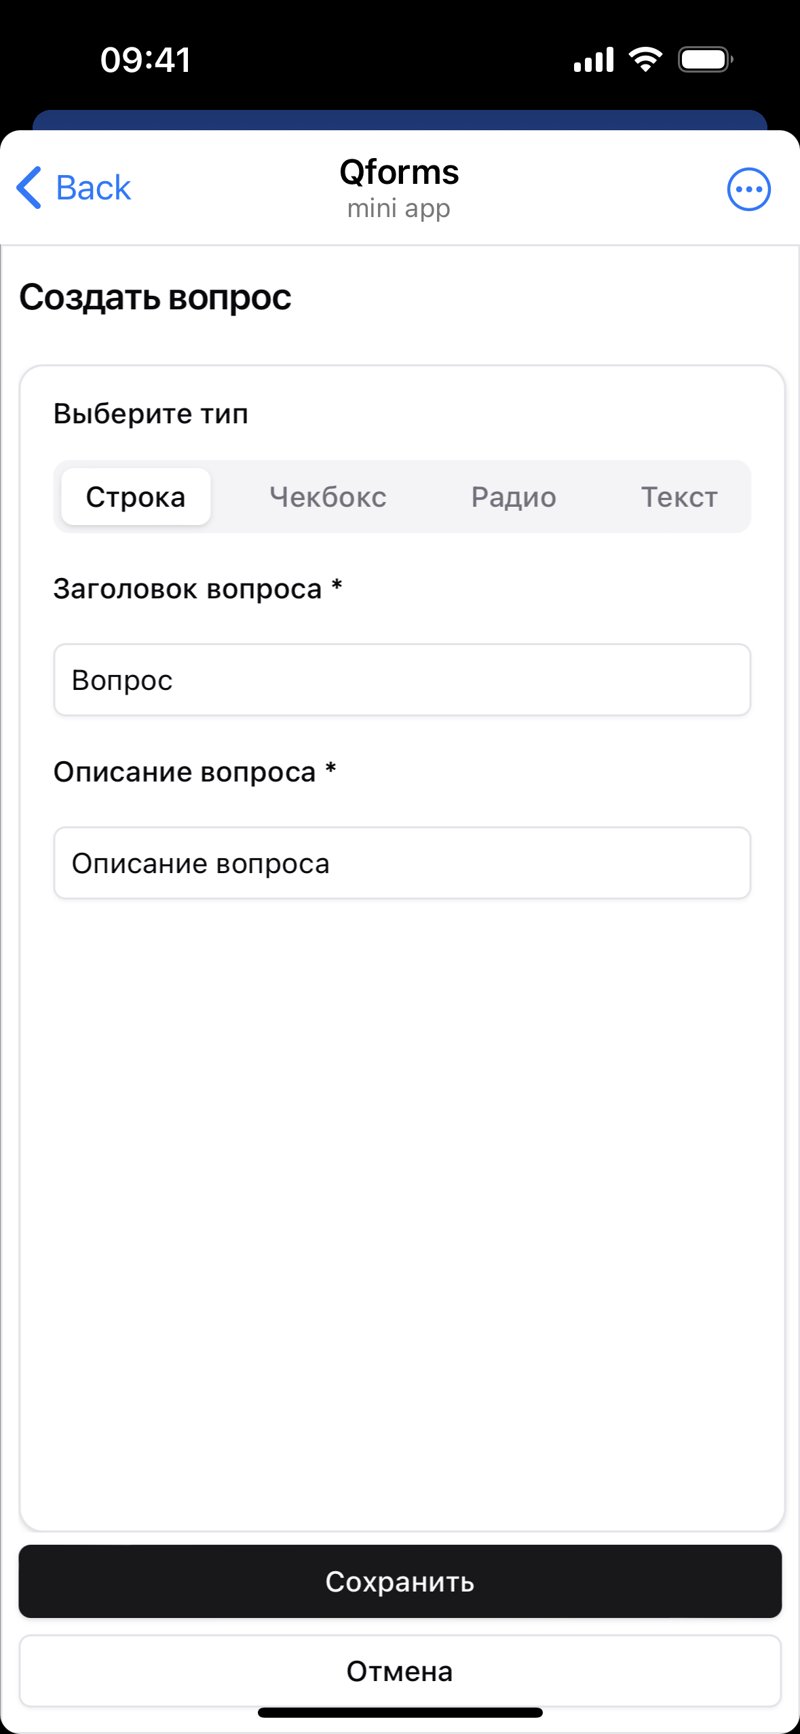The width and height of the screenshot is (800, 1734).
Task: Focus the Описание вопроса input field
Action: (402, 863)
